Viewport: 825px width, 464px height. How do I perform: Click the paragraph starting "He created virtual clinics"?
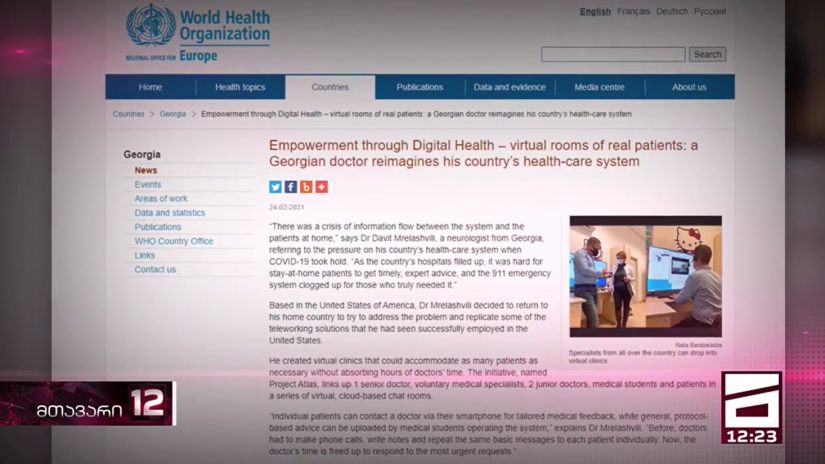pyautogui.click(x=492, y=378)
